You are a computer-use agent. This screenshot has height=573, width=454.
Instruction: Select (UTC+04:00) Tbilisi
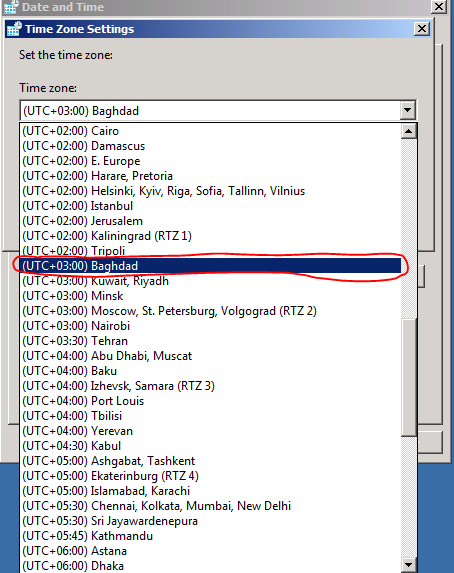pos(211,415)
